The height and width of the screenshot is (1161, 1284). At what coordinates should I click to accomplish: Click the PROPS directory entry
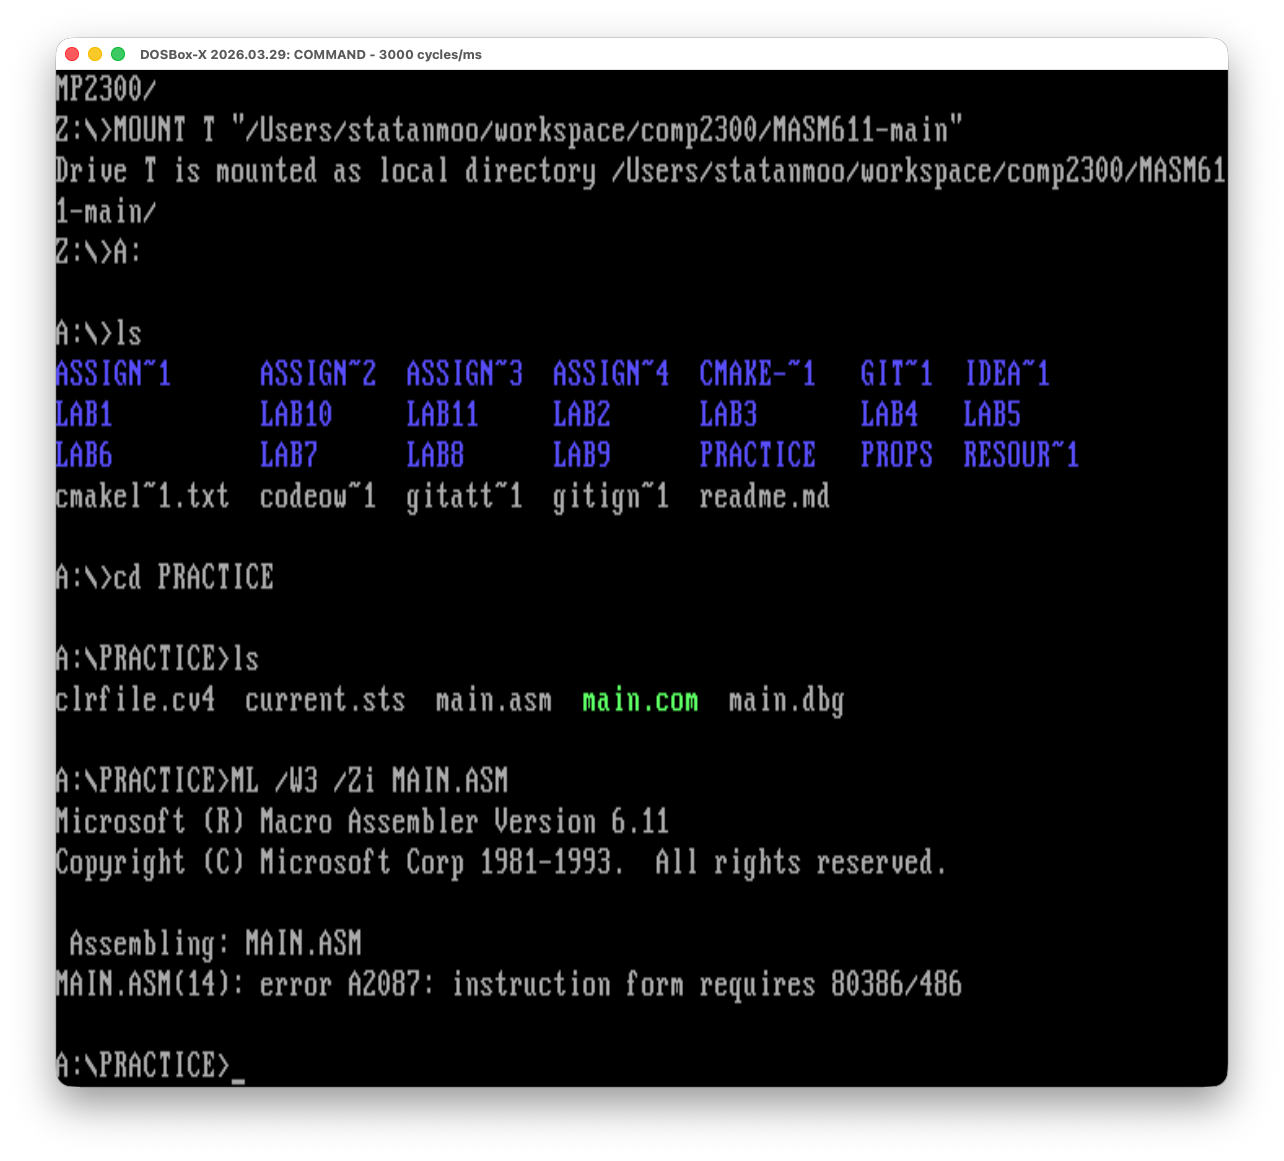pos(897,455)
